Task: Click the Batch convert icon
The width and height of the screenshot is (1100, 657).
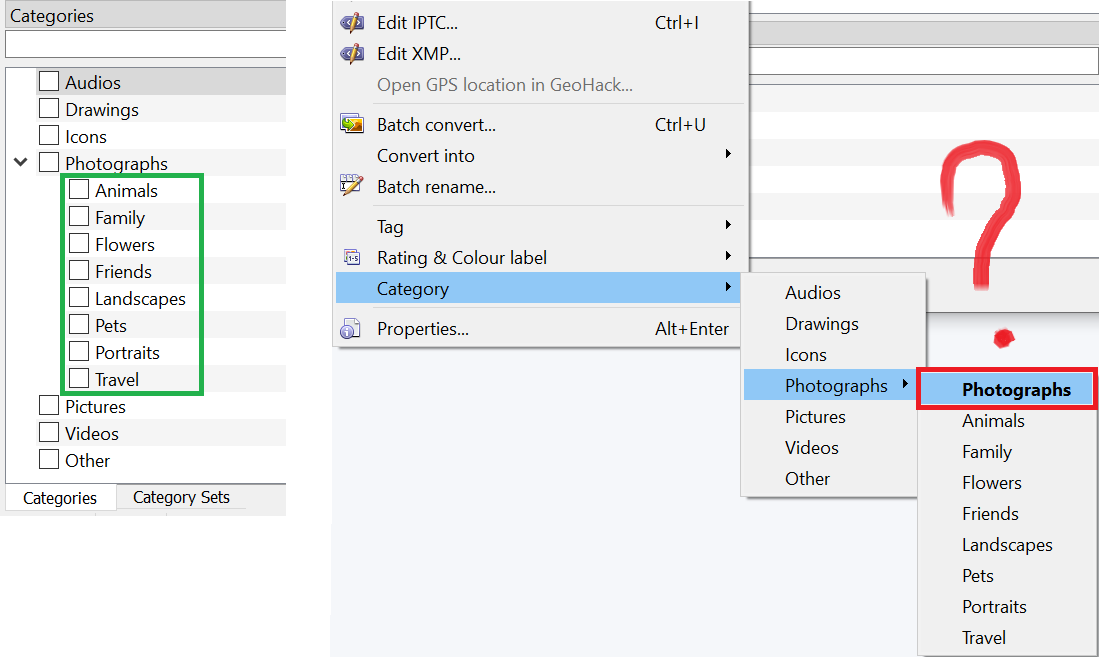Action: point(352,125)
